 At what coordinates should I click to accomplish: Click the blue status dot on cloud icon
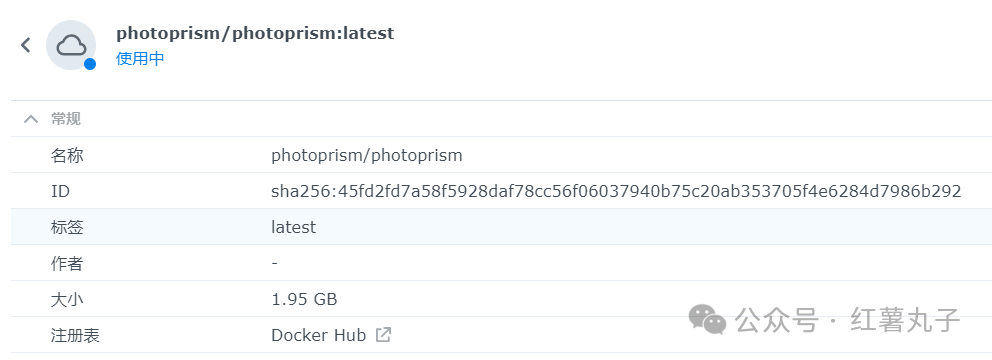(90, 64)
